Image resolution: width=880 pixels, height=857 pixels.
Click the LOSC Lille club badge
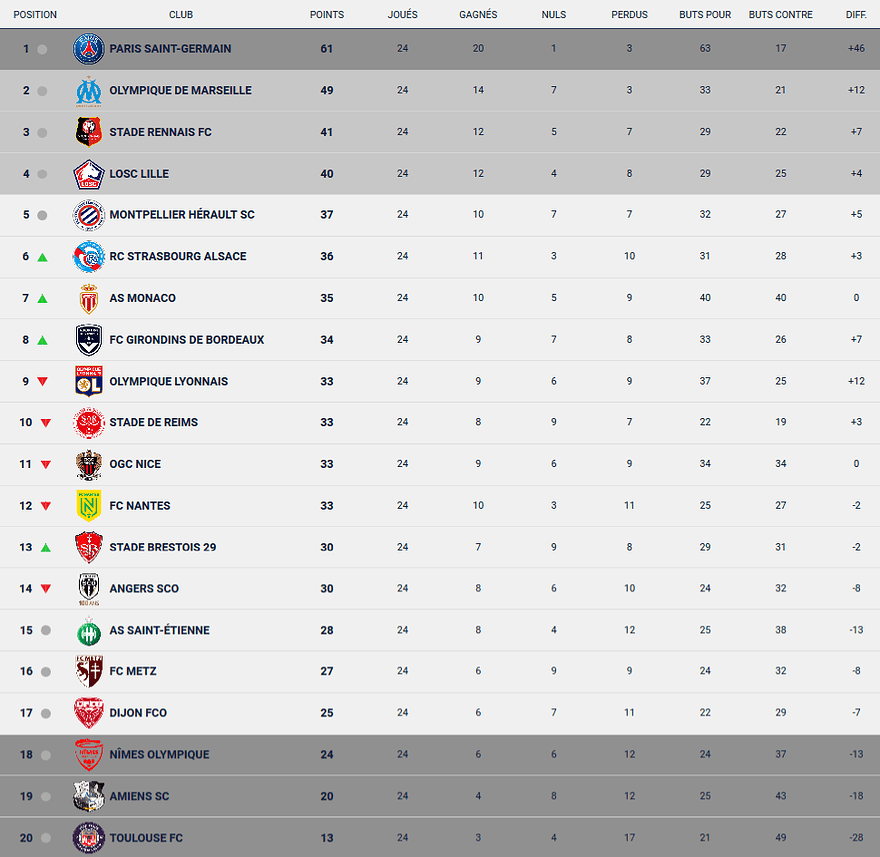point(89,174)
